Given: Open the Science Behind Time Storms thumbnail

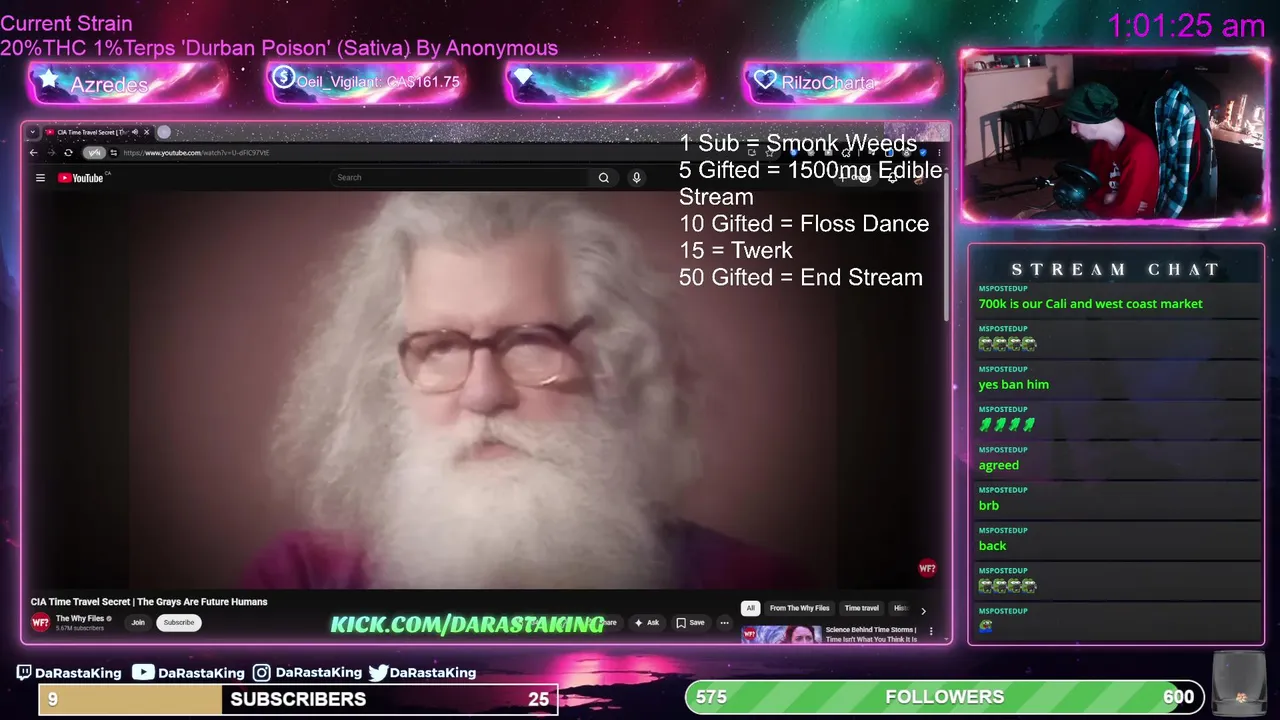Looking at the screenshot, I should pyautogui.click(x=781, y=634).
